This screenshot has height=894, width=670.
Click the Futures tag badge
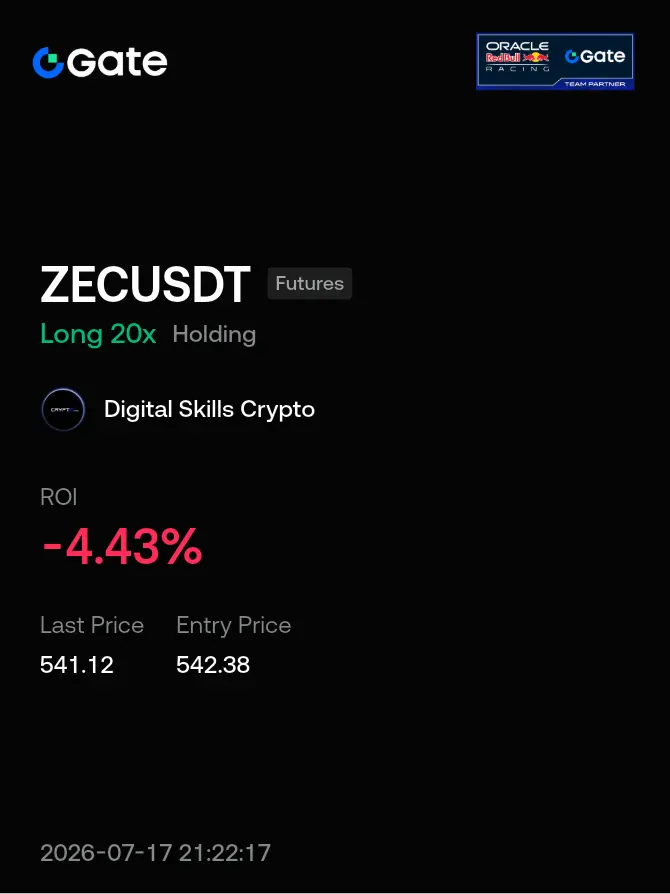[310, 283]
